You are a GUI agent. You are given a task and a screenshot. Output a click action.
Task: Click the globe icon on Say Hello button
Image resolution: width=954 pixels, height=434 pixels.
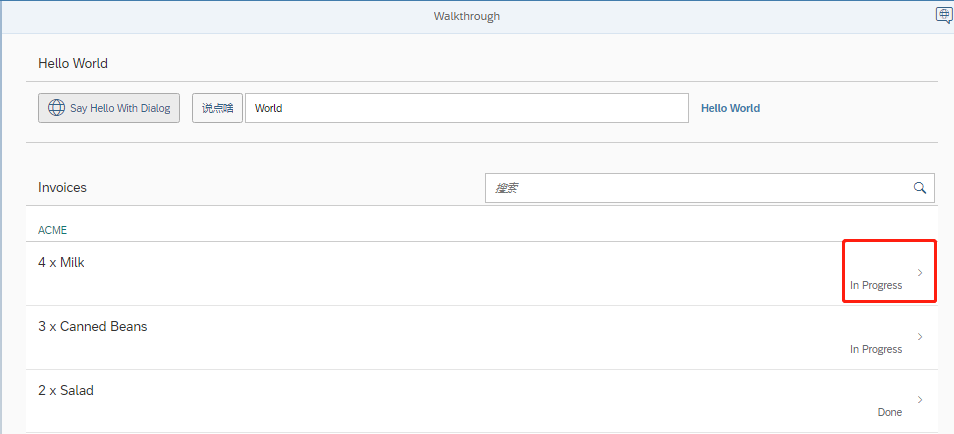tap(55, 108)
